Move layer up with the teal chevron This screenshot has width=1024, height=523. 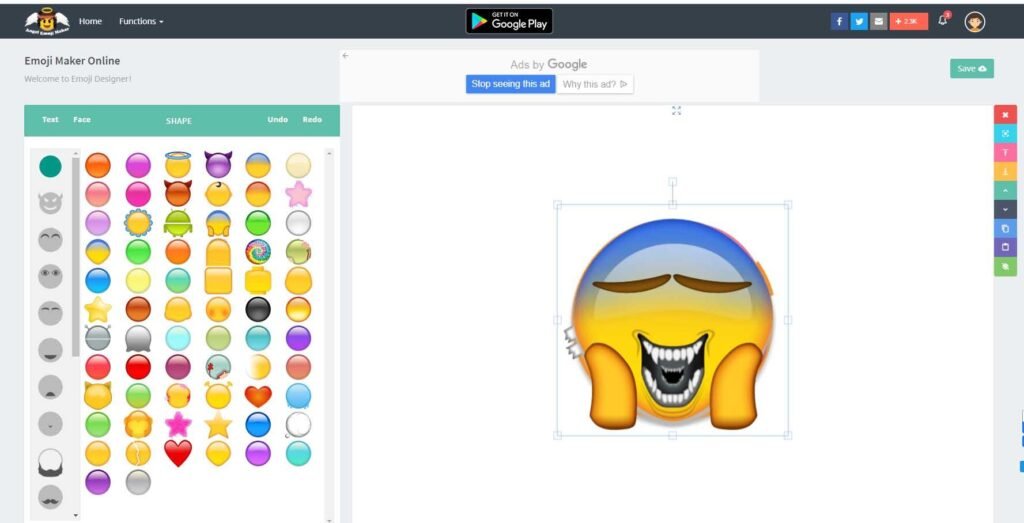coord(1005,190)
